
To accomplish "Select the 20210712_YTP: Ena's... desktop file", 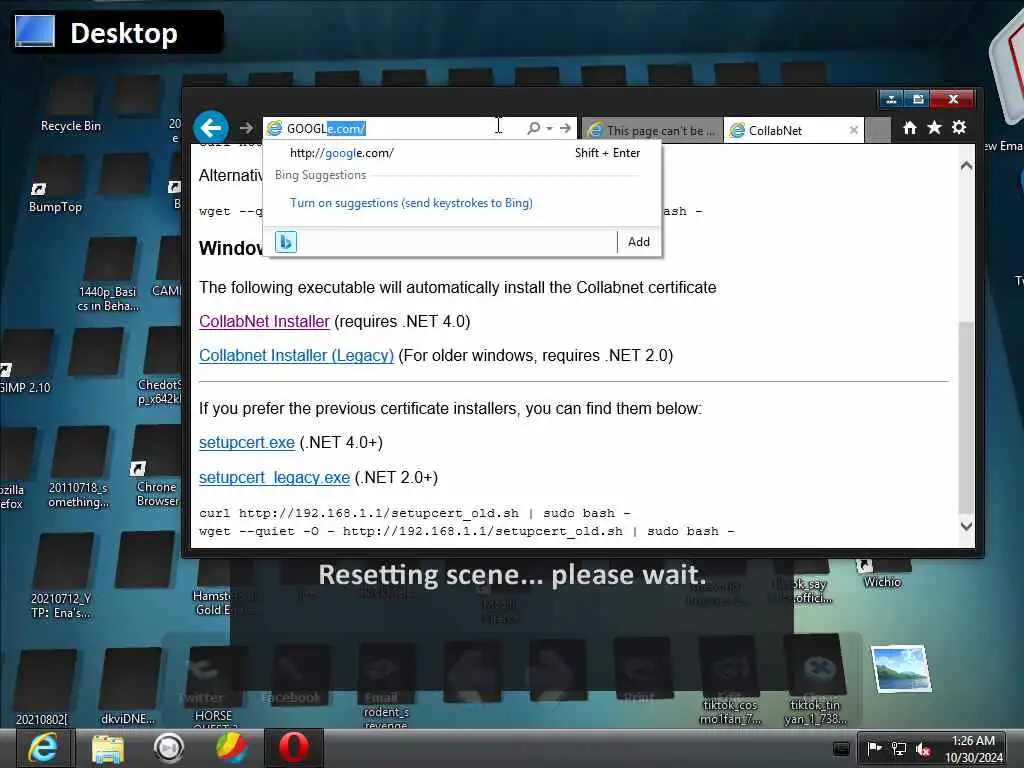I will tap(61, 577).
